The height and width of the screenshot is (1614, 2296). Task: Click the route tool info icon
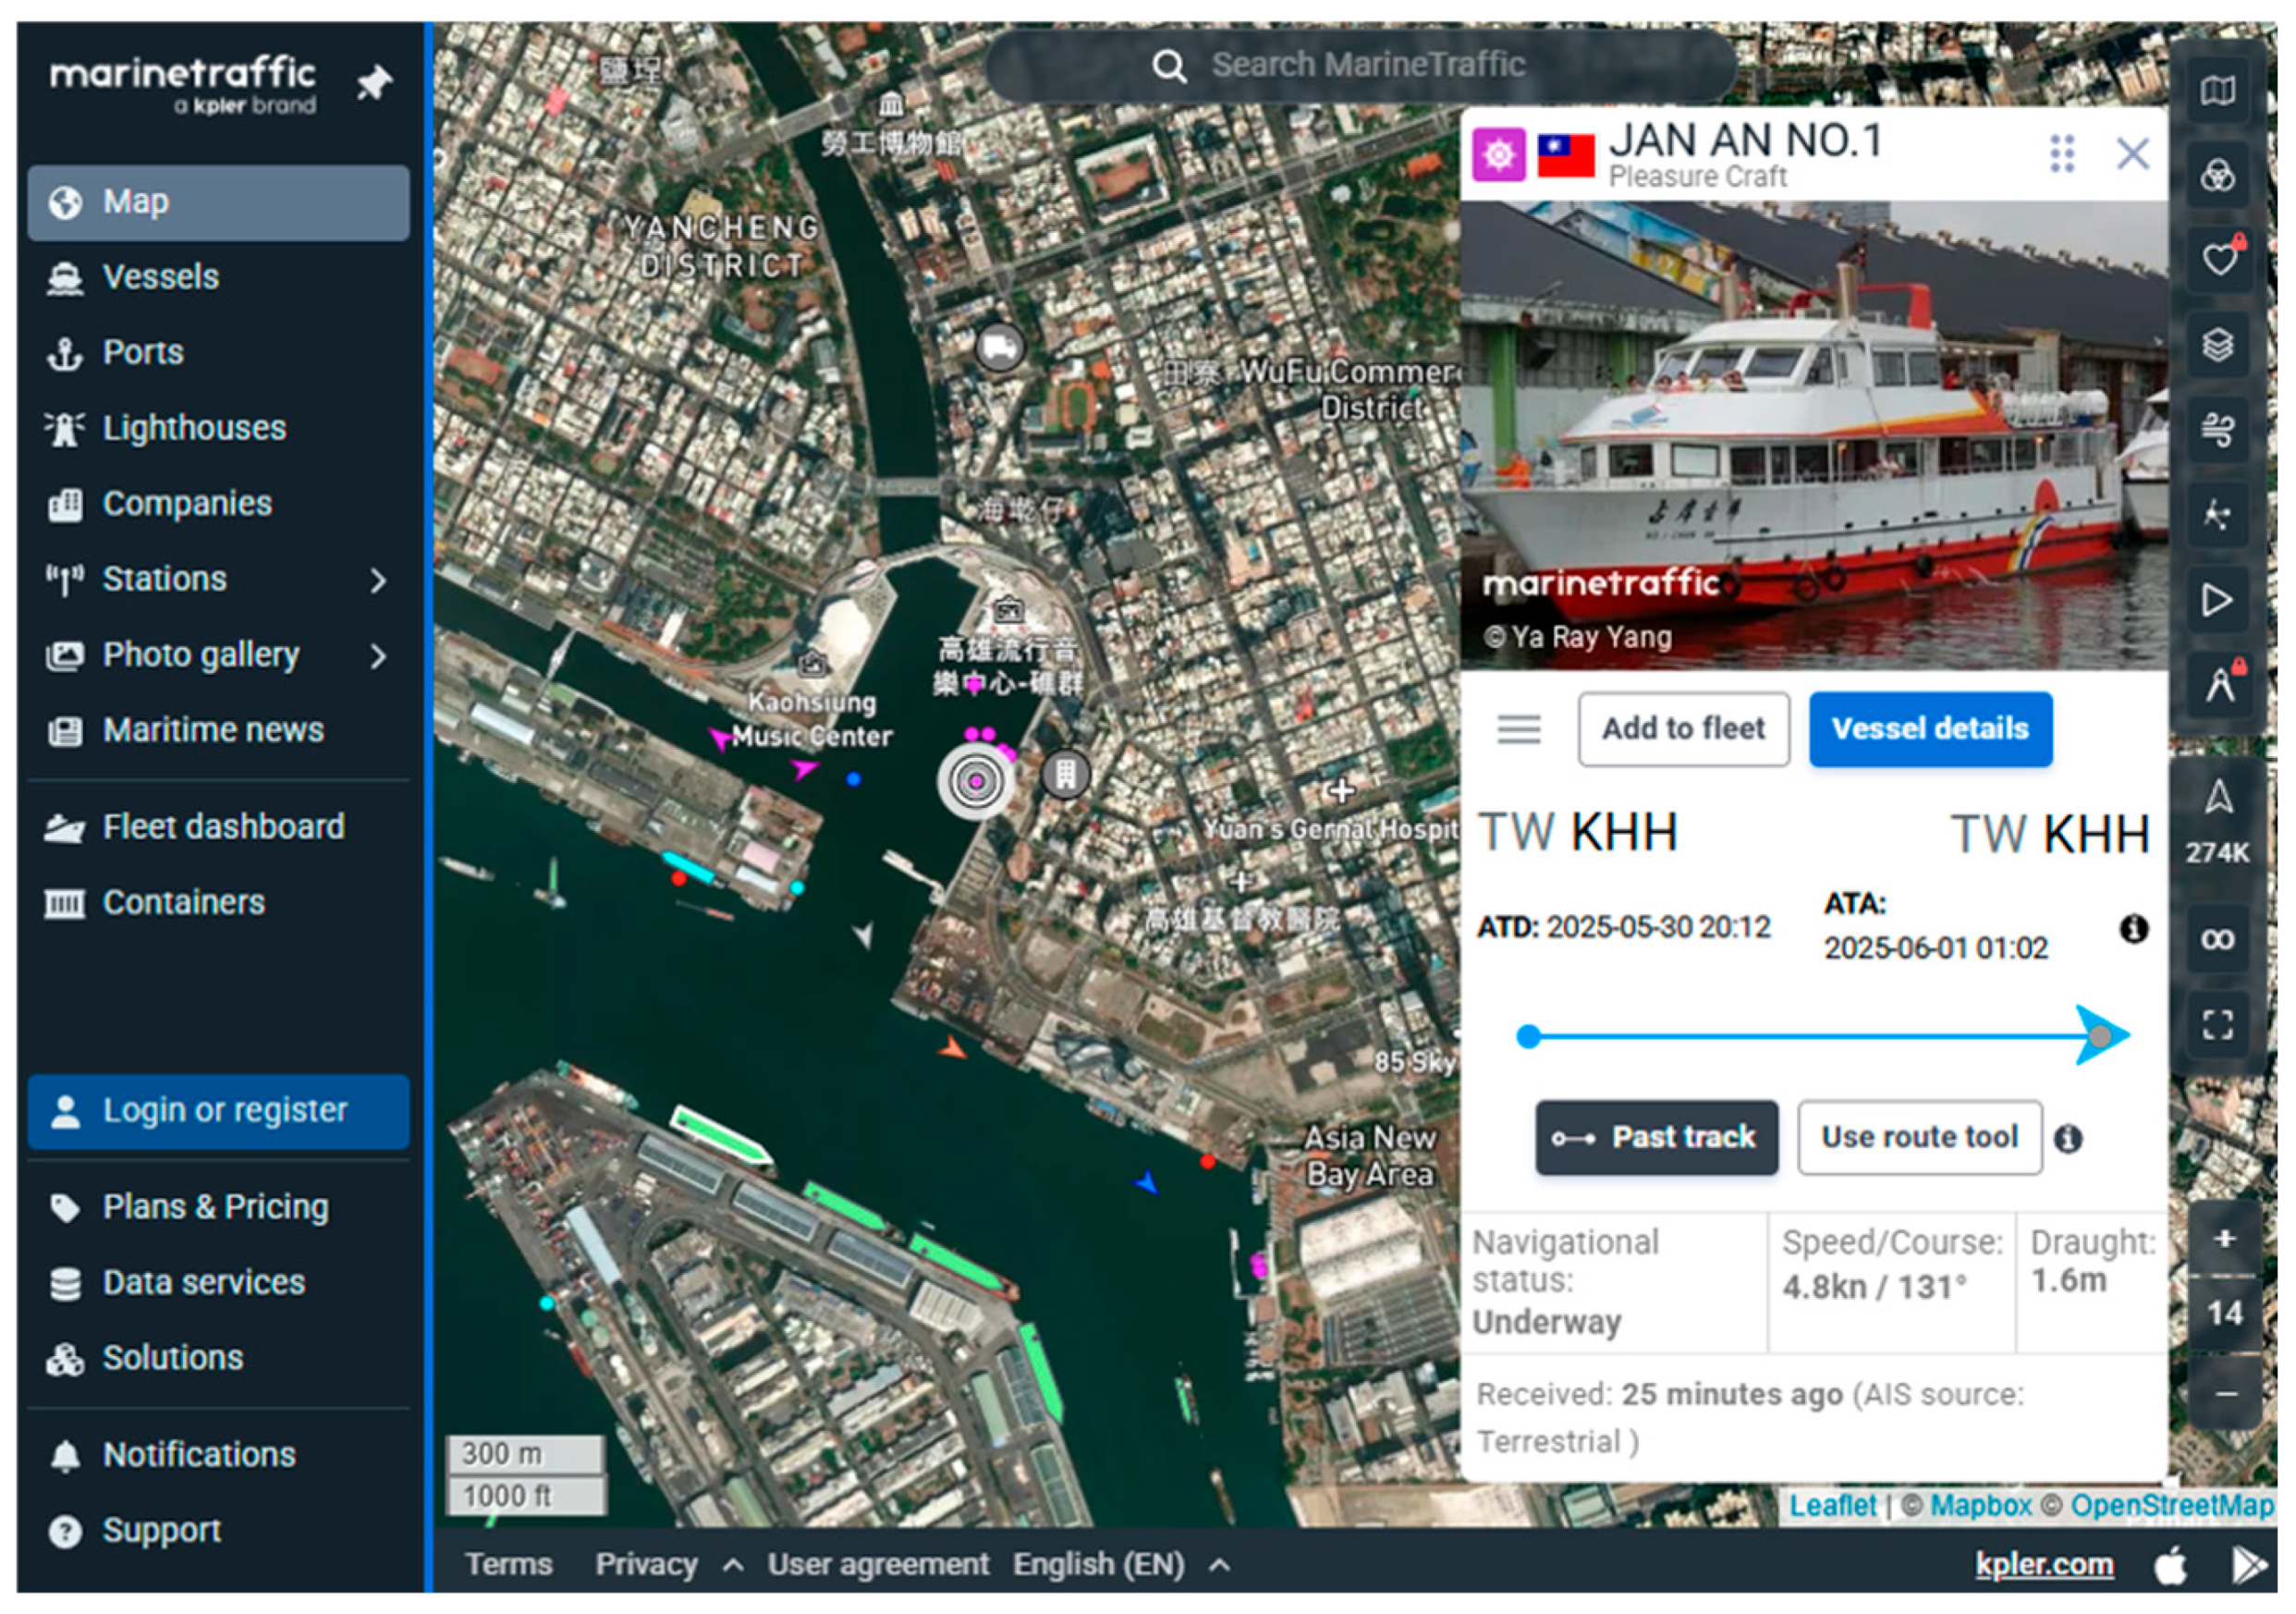coord(2068,1139)
